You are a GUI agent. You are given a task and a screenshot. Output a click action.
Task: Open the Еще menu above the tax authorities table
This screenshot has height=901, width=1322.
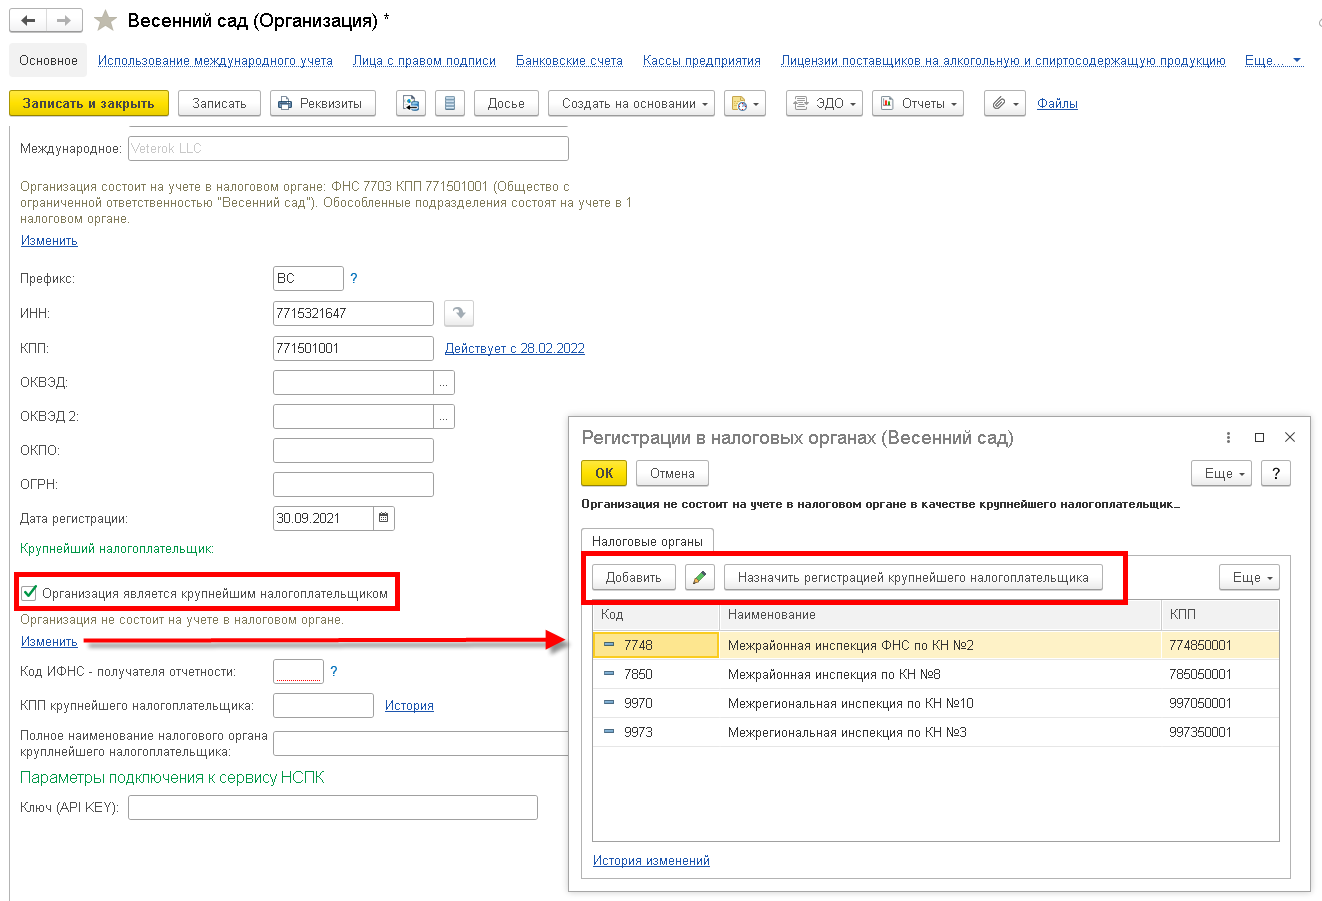[1249, 577]
